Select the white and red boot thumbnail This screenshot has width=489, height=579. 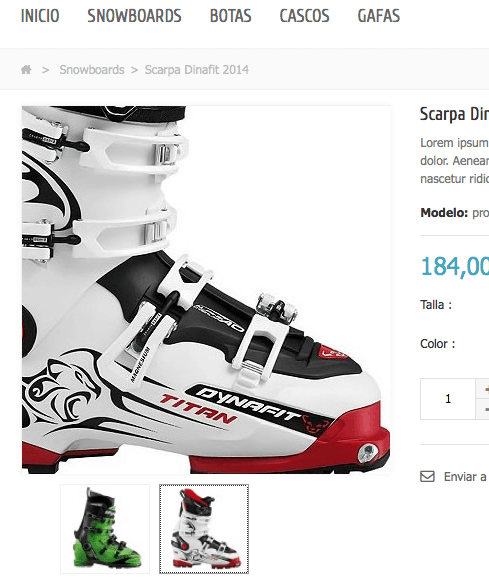tap(204, 529)
